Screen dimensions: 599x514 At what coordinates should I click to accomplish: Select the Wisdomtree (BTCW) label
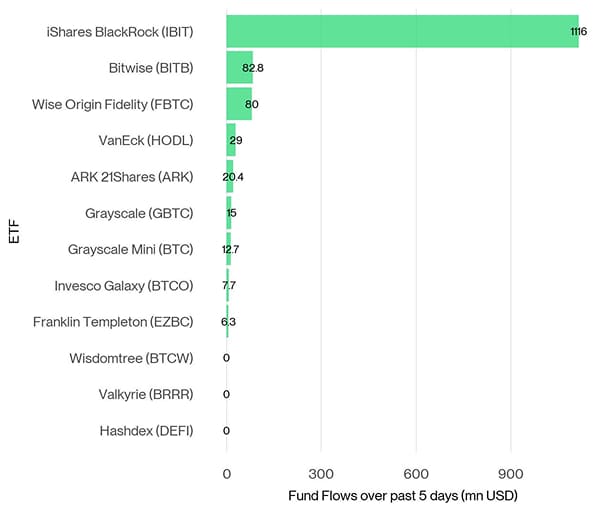coord(131,358)
